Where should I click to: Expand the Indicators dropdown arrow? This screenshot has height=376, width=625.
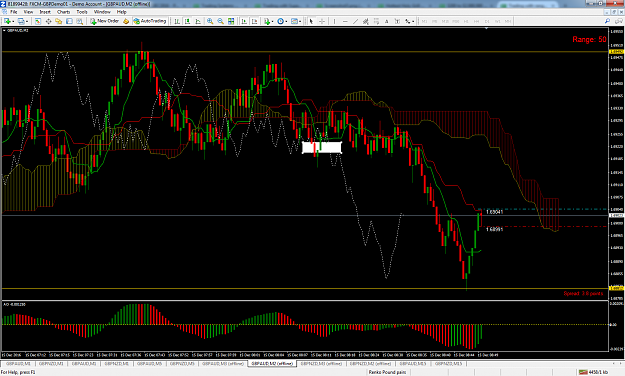[x=272, y=21]
